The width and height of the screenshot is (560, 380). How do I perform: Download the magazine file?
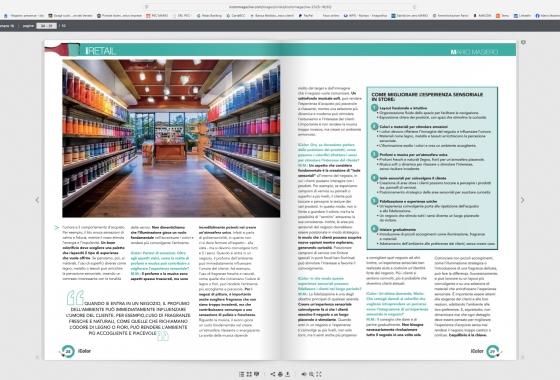click(288, 374)
